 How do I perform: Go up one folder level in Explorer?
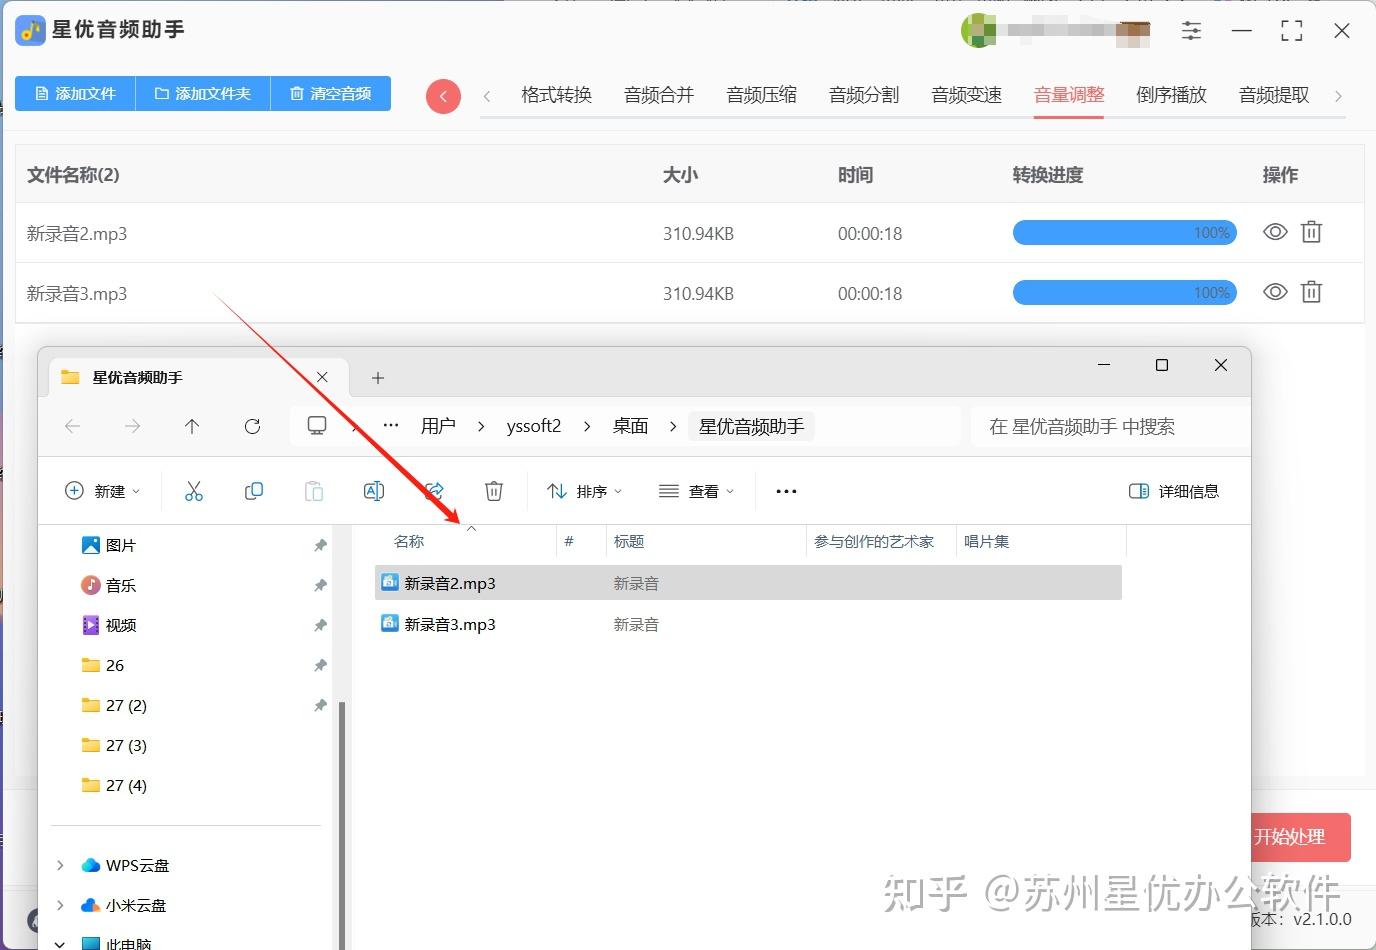[x=192, y=426]
